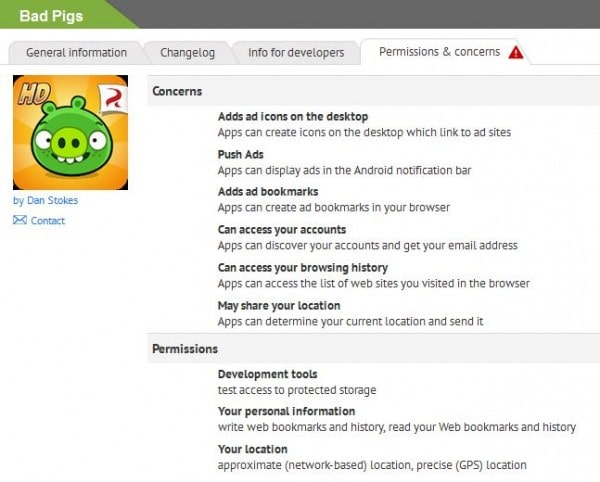
Task: Click Can access your accounts heading
Action: pos(282,230)
